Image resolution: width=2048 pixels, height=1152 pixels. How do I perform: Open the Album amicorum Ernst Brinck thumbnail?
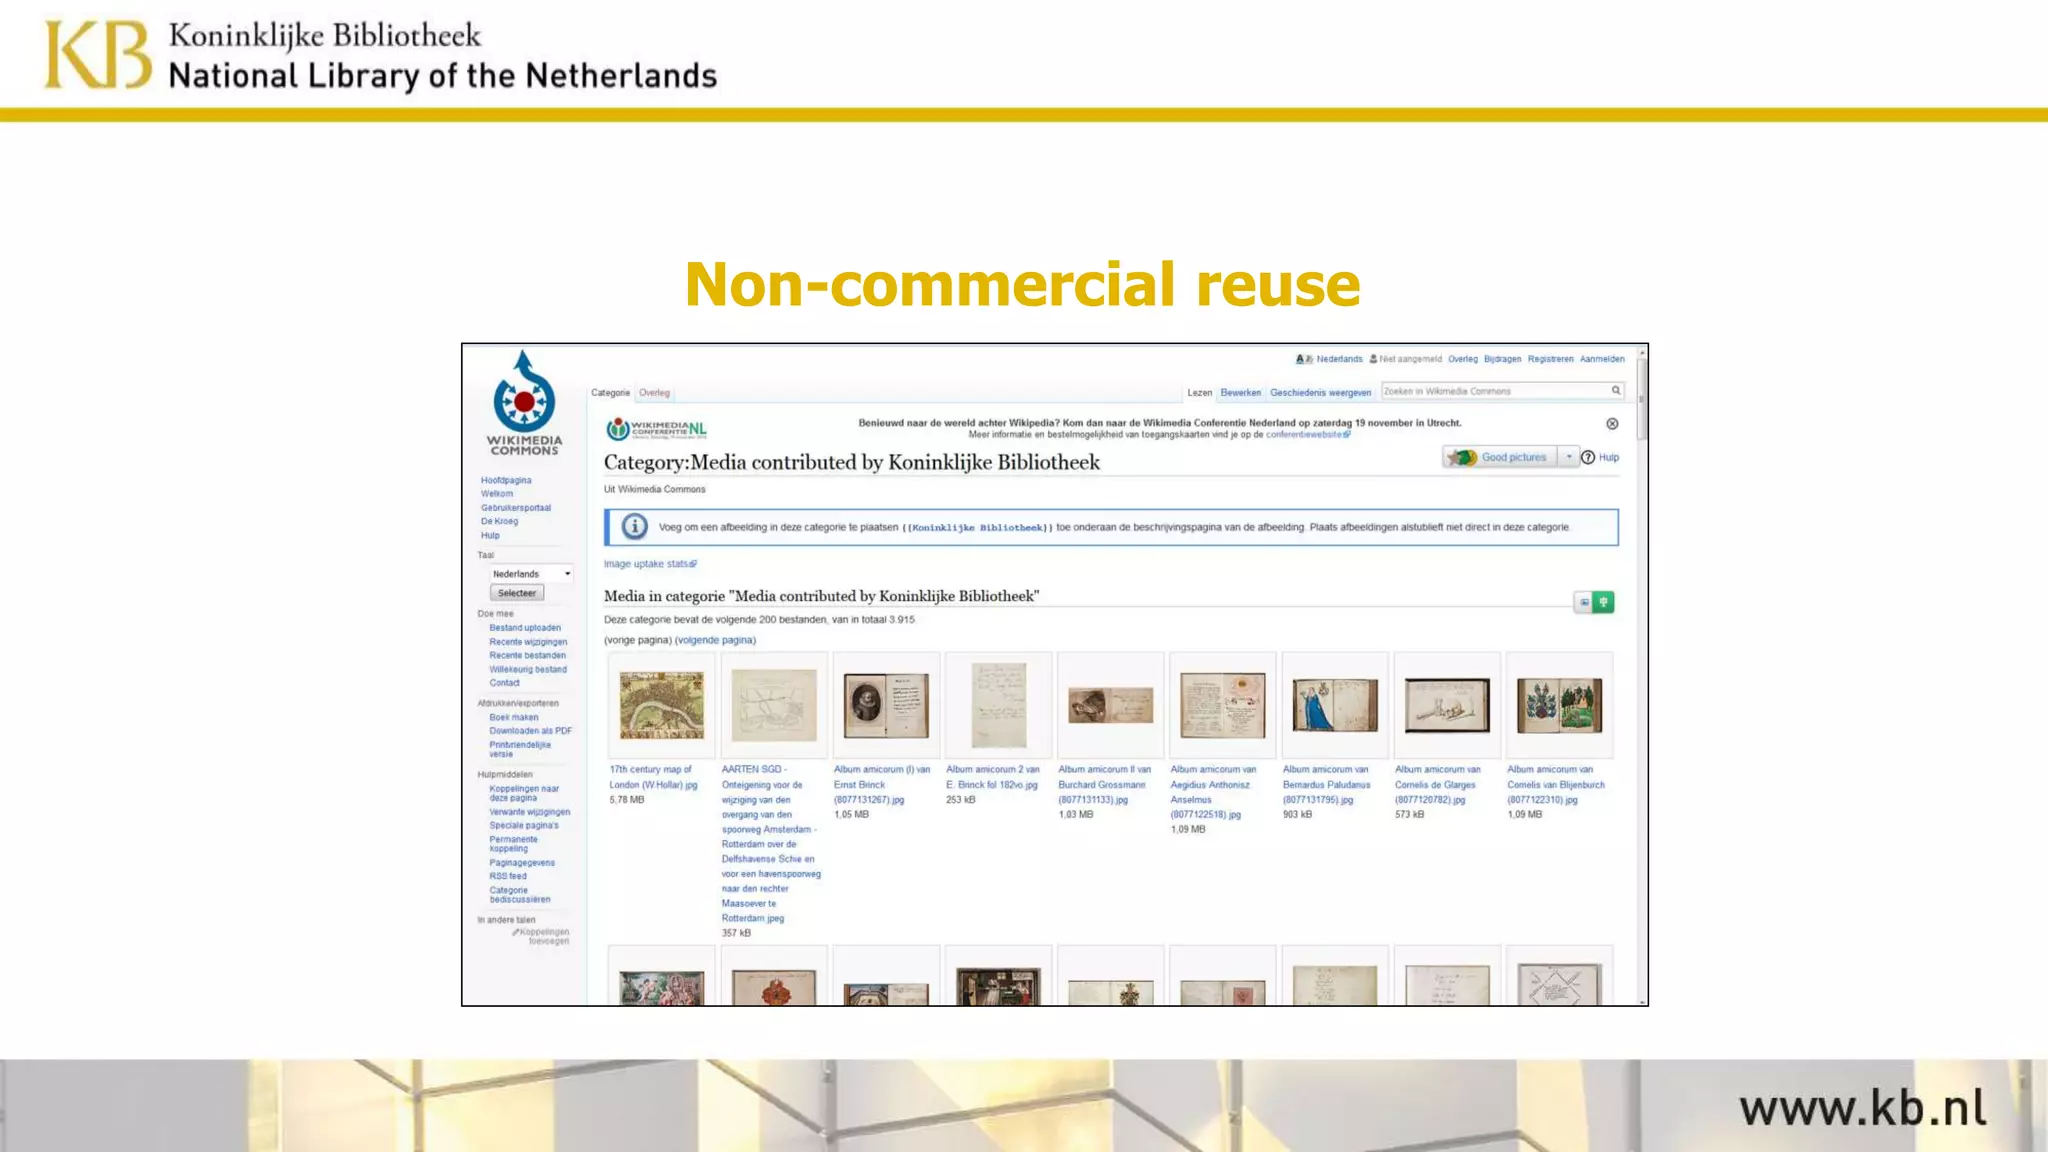coord(886,705)
